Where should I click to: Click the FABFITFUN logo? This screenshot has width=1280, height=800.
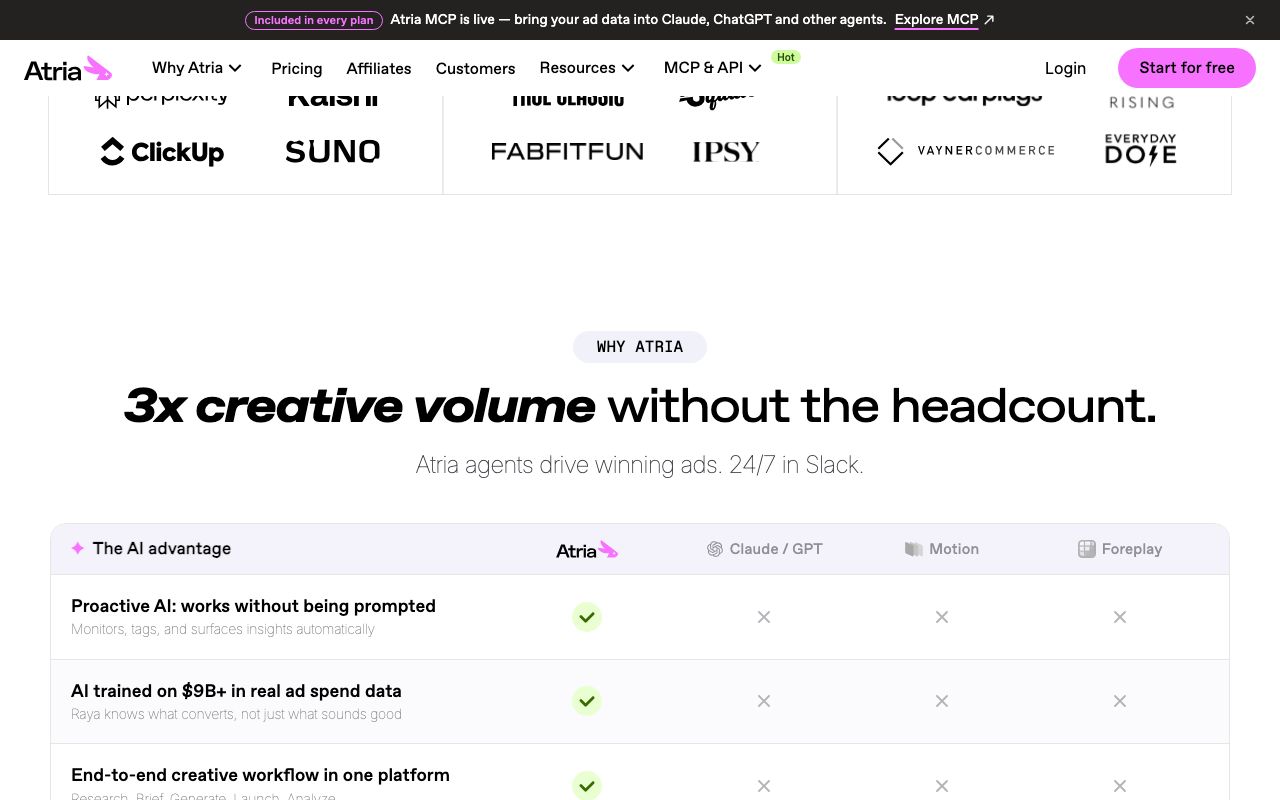(567, 152)
